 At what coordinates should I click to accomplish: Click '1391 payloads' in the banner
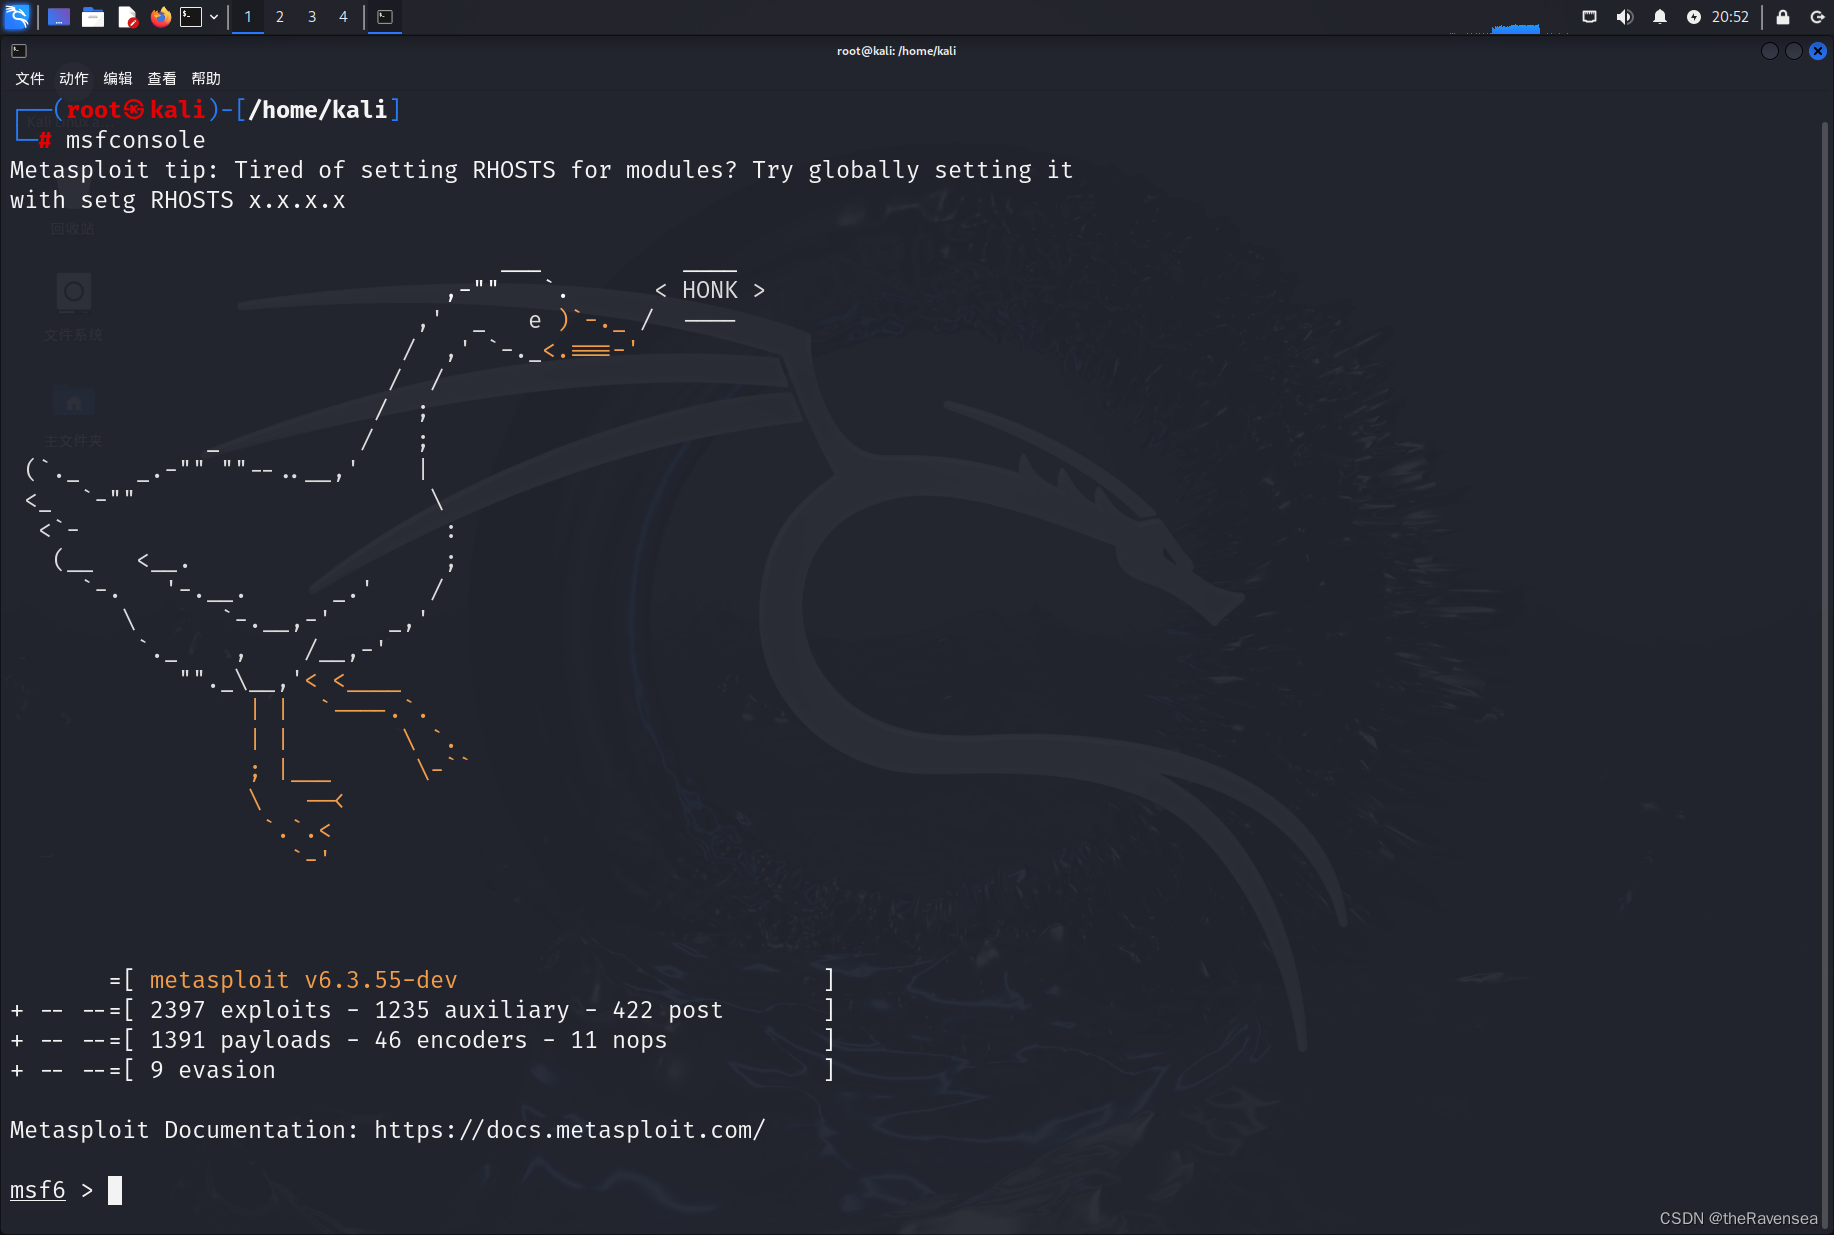[x=240, y=1040]
